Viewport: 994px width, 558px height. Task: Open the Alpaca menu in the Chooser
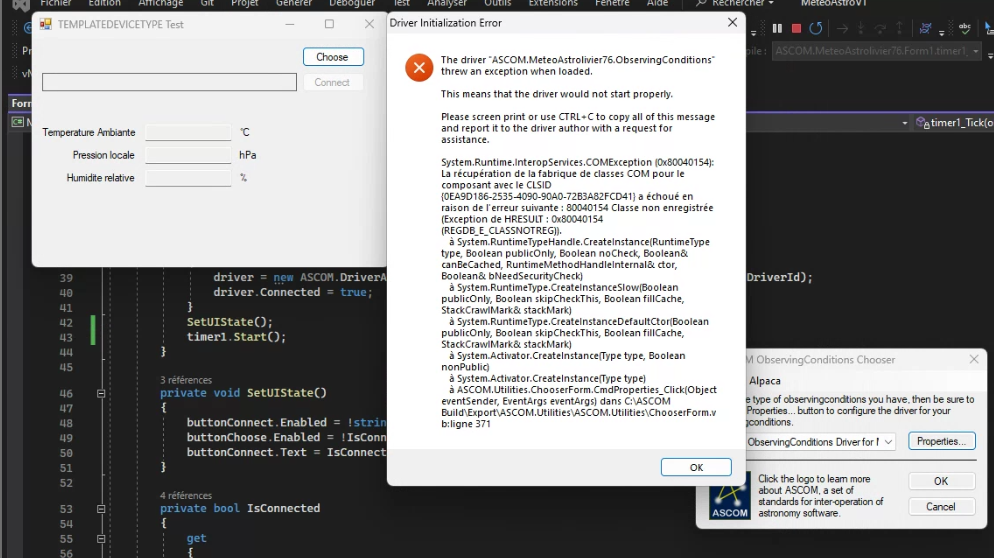coord(765,381)
